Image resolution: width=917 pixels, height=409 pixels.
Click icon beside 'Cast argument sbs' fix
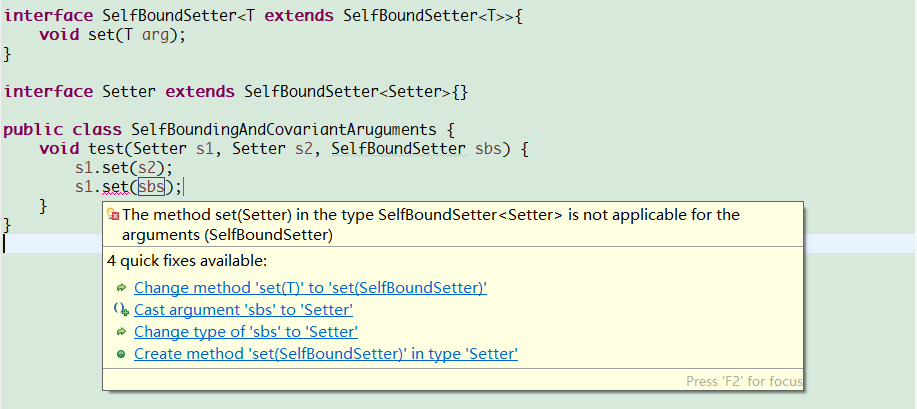(121, 310)
